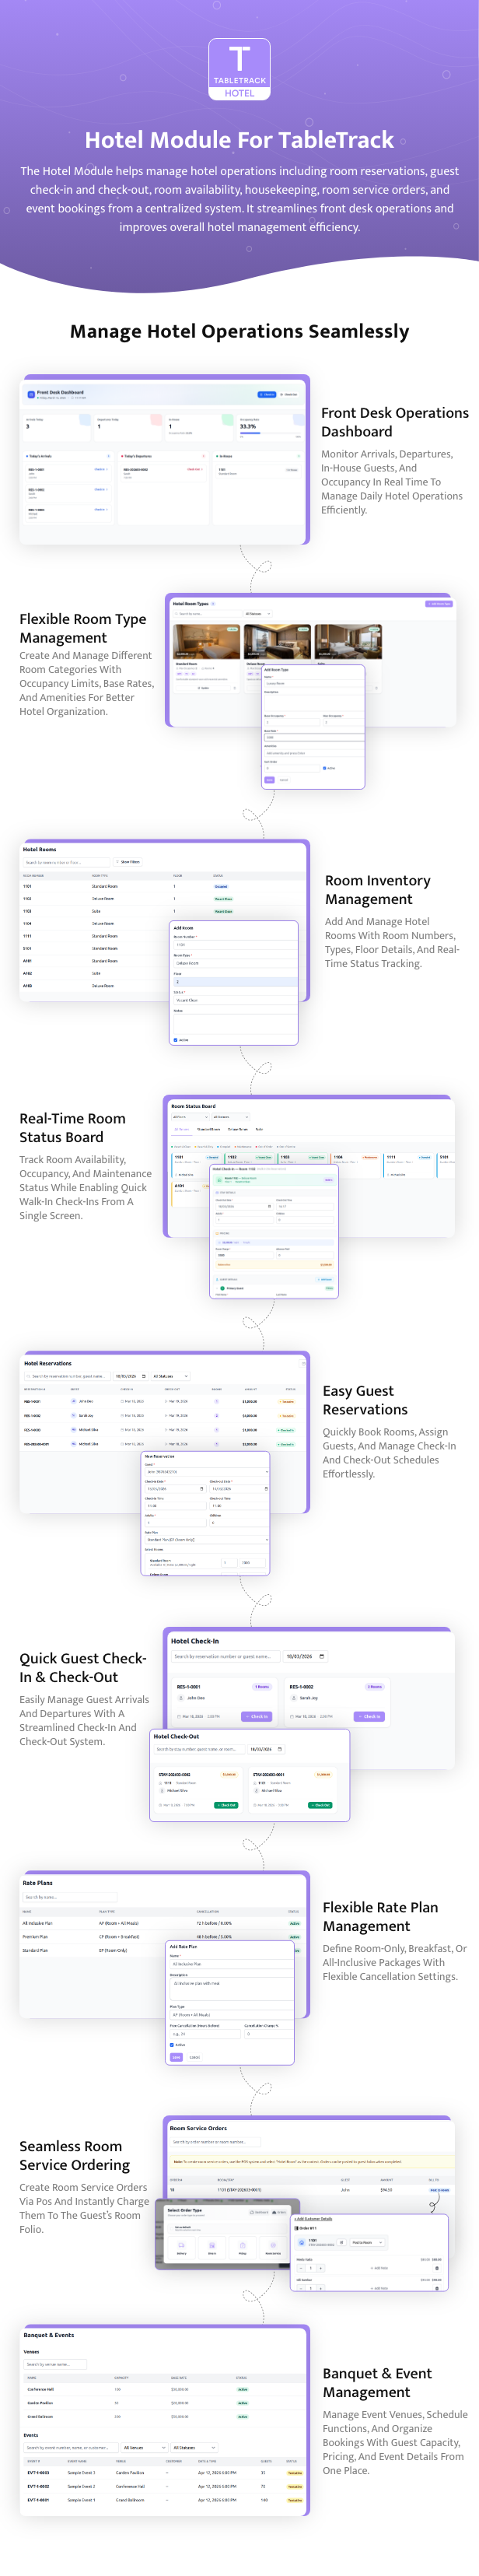This screenshot has width=479, height=2576.
Task: Open the Guest dropdown in New Reservation form
Action: click(x=207, y=1471)
